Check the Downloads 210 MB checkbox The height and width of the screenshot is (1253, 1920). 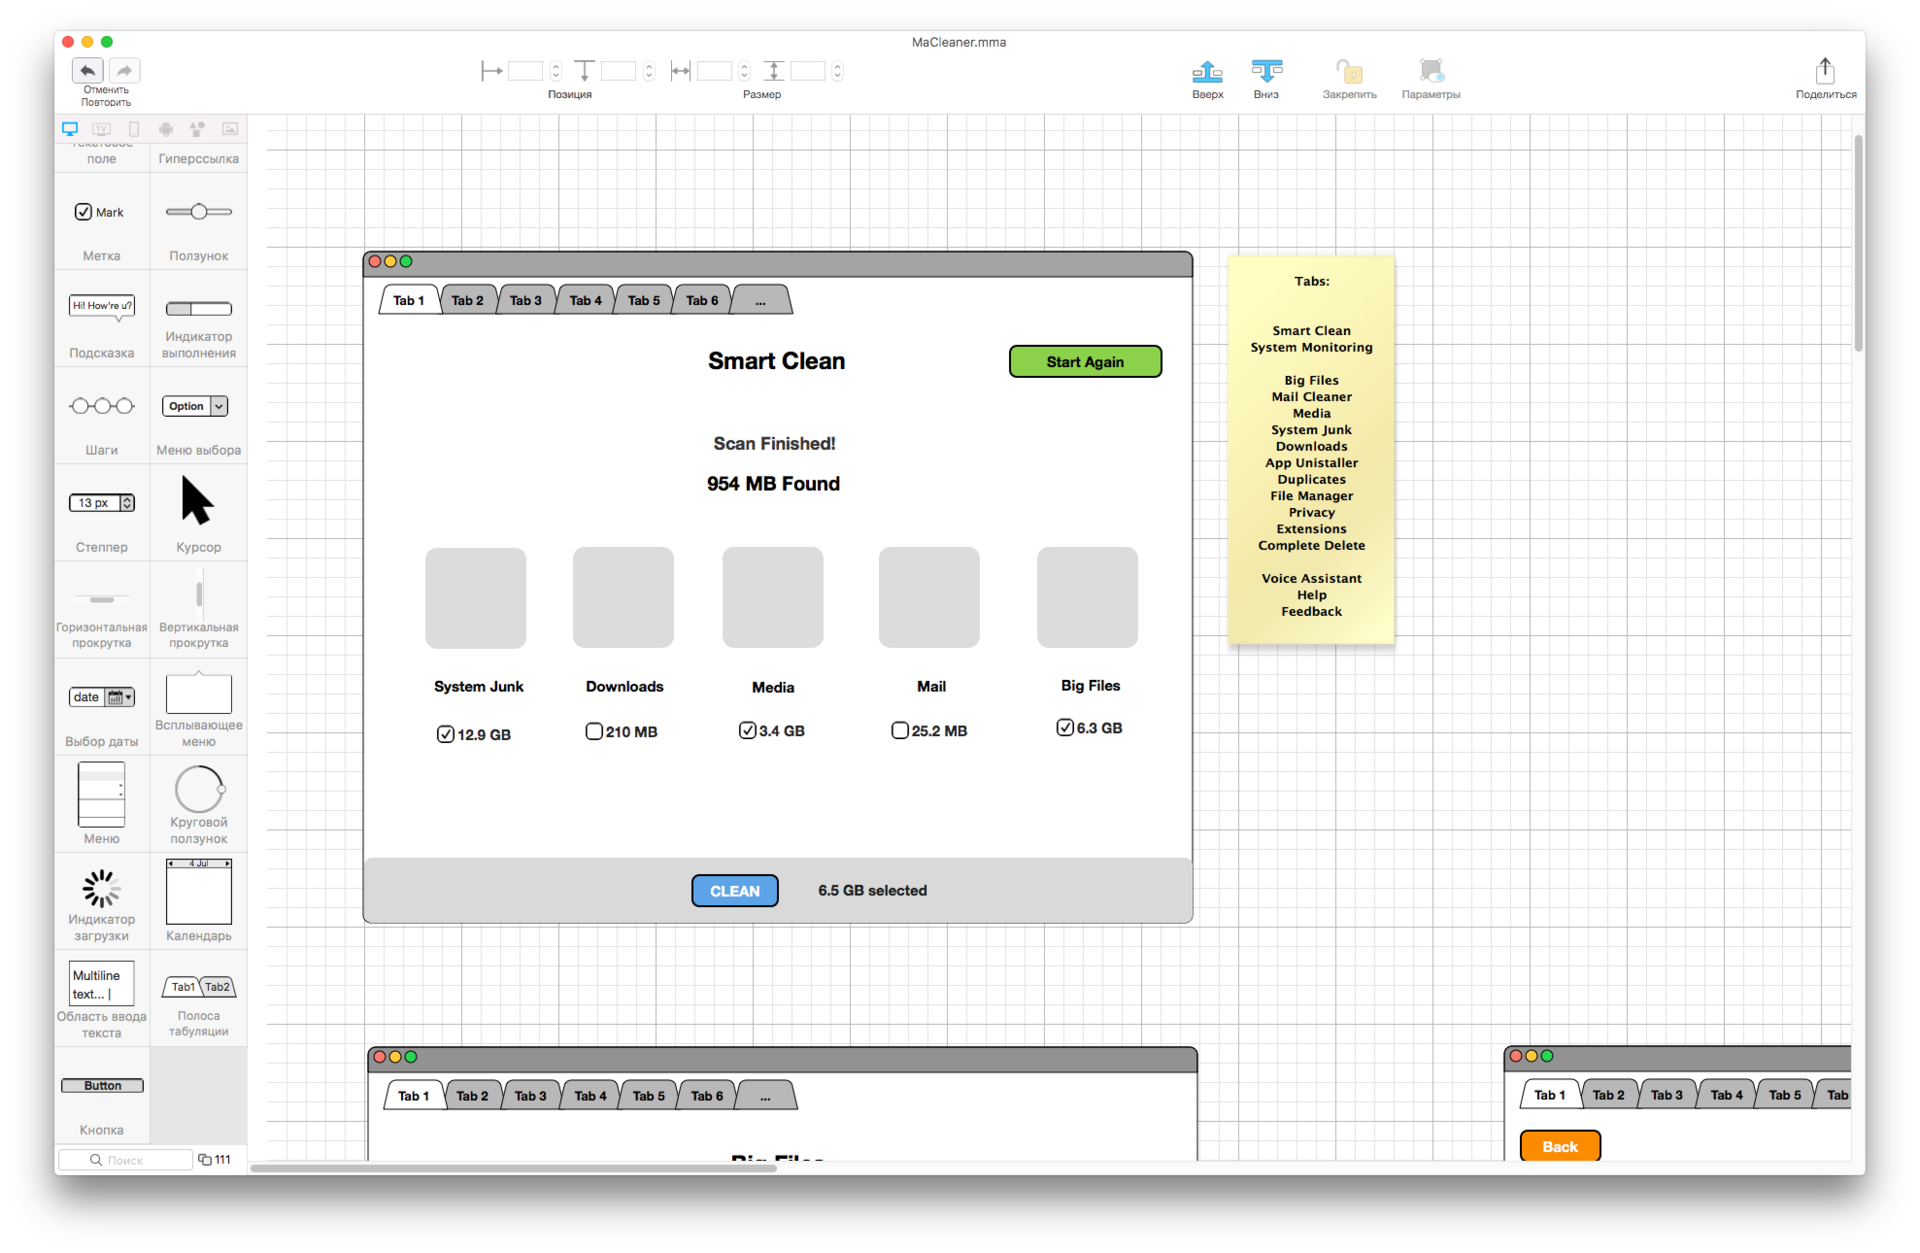594,731
